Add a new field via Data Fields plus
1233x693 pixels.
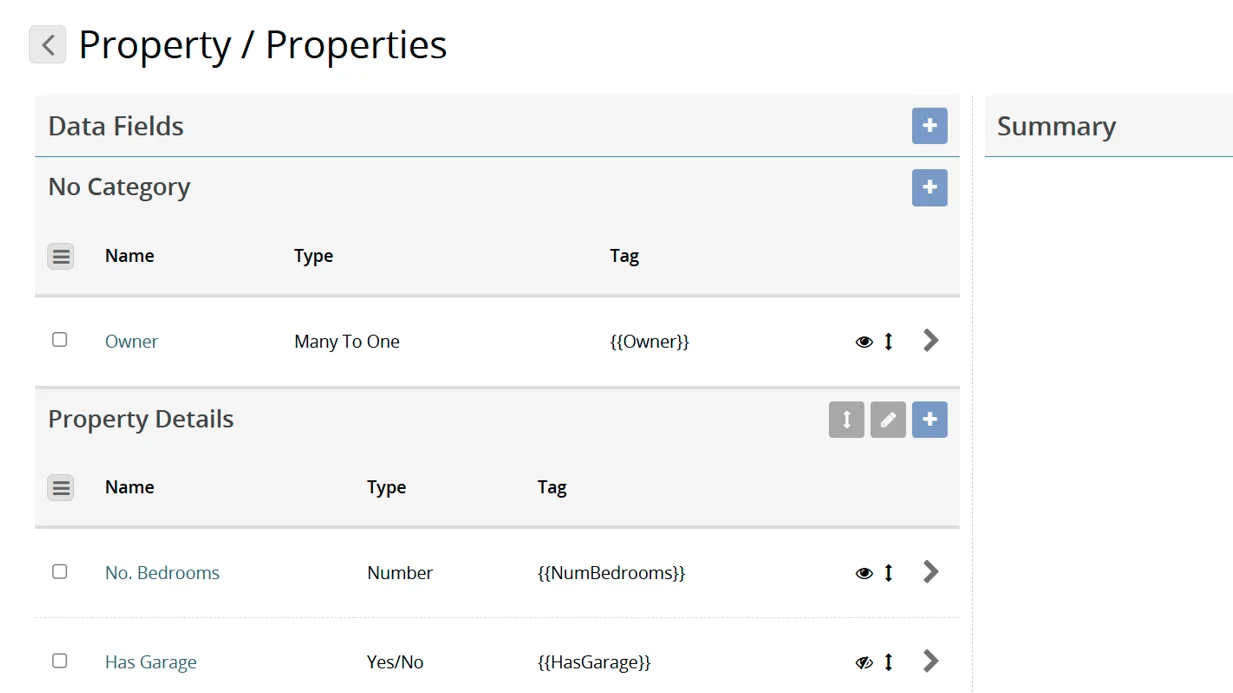(929, 126)
